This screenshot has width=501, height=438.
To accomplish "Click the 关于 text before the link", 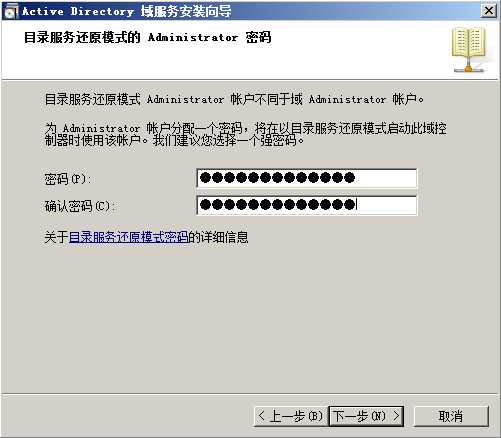I will 57,237.
